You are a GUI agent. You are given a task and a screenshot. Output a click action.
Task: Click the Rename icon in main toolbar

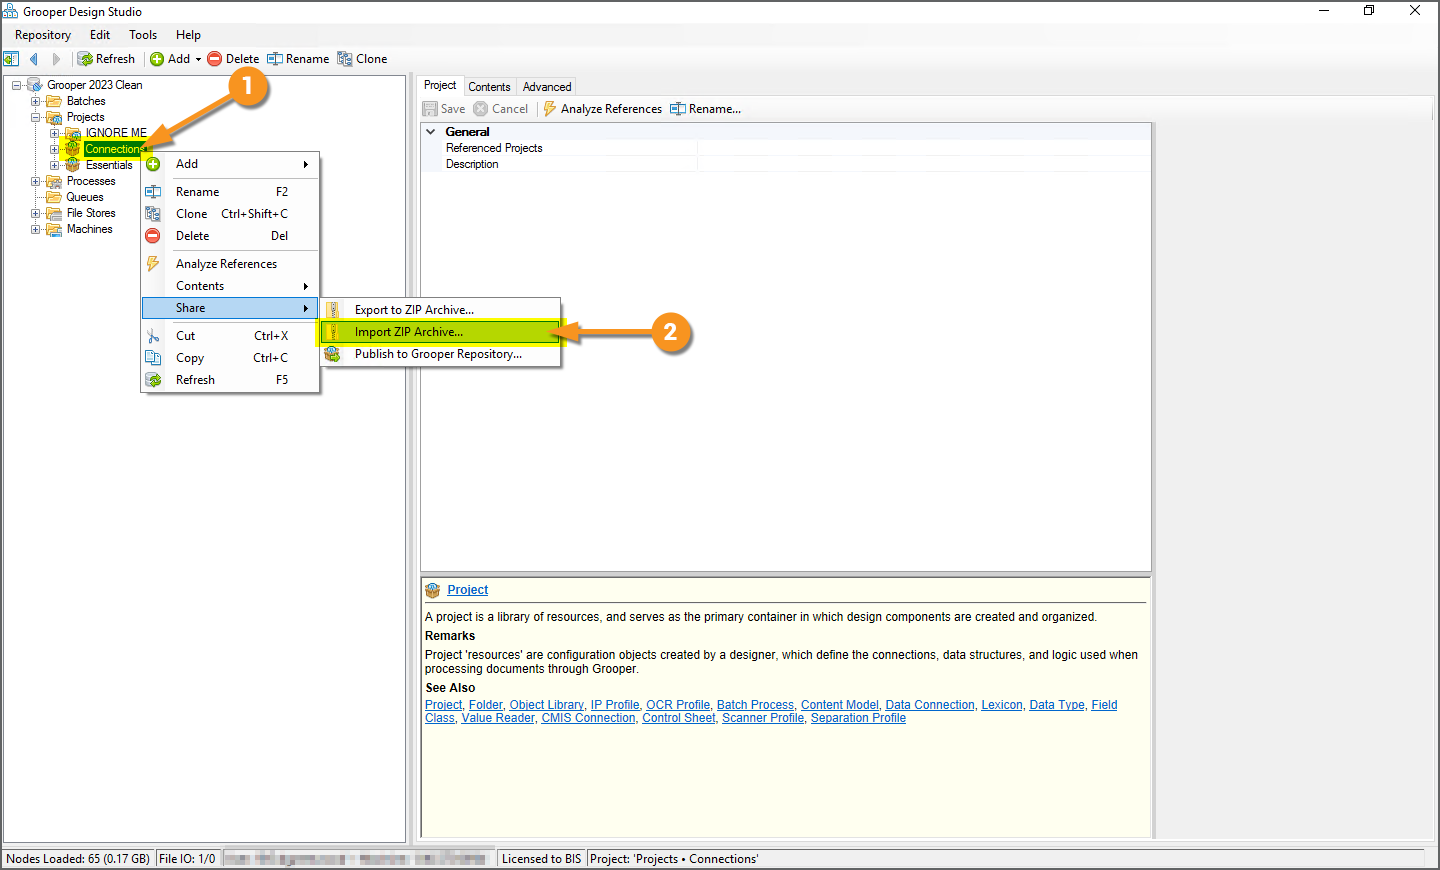[x=275, y=59]
